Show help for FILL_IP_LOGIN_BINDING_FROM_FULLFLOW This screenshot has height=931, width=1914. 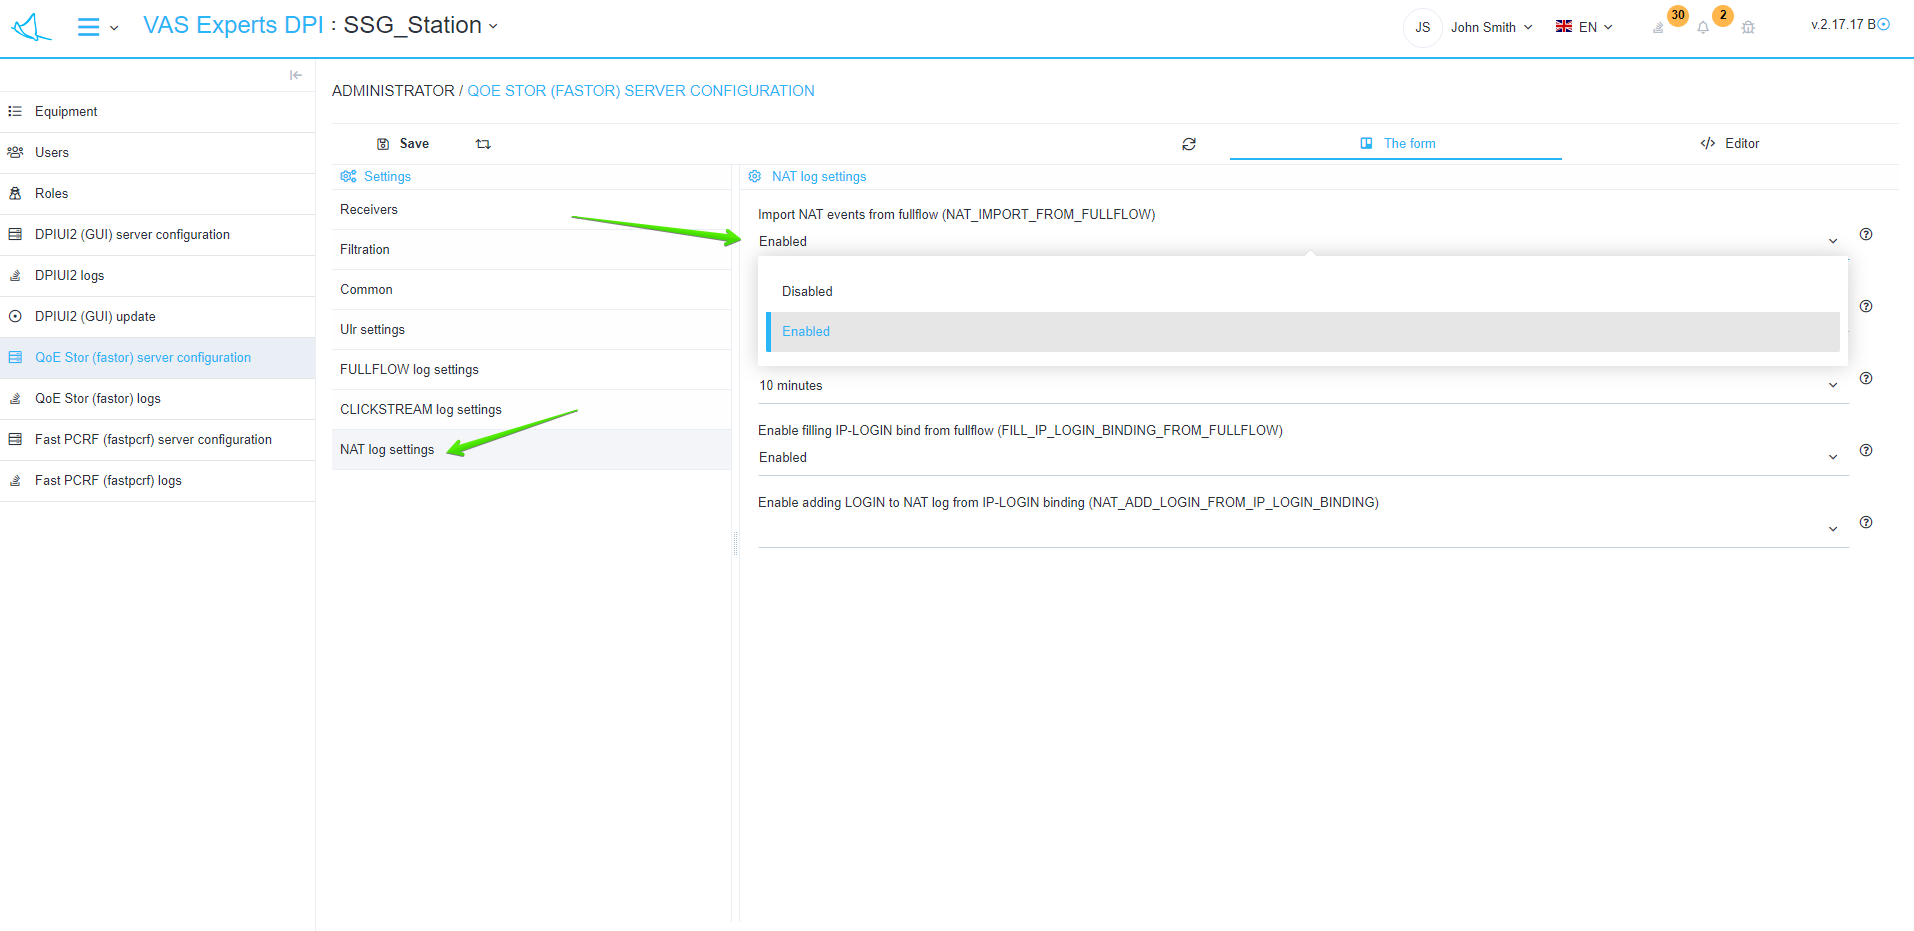pyautogui.click(x=1866, y=450)
